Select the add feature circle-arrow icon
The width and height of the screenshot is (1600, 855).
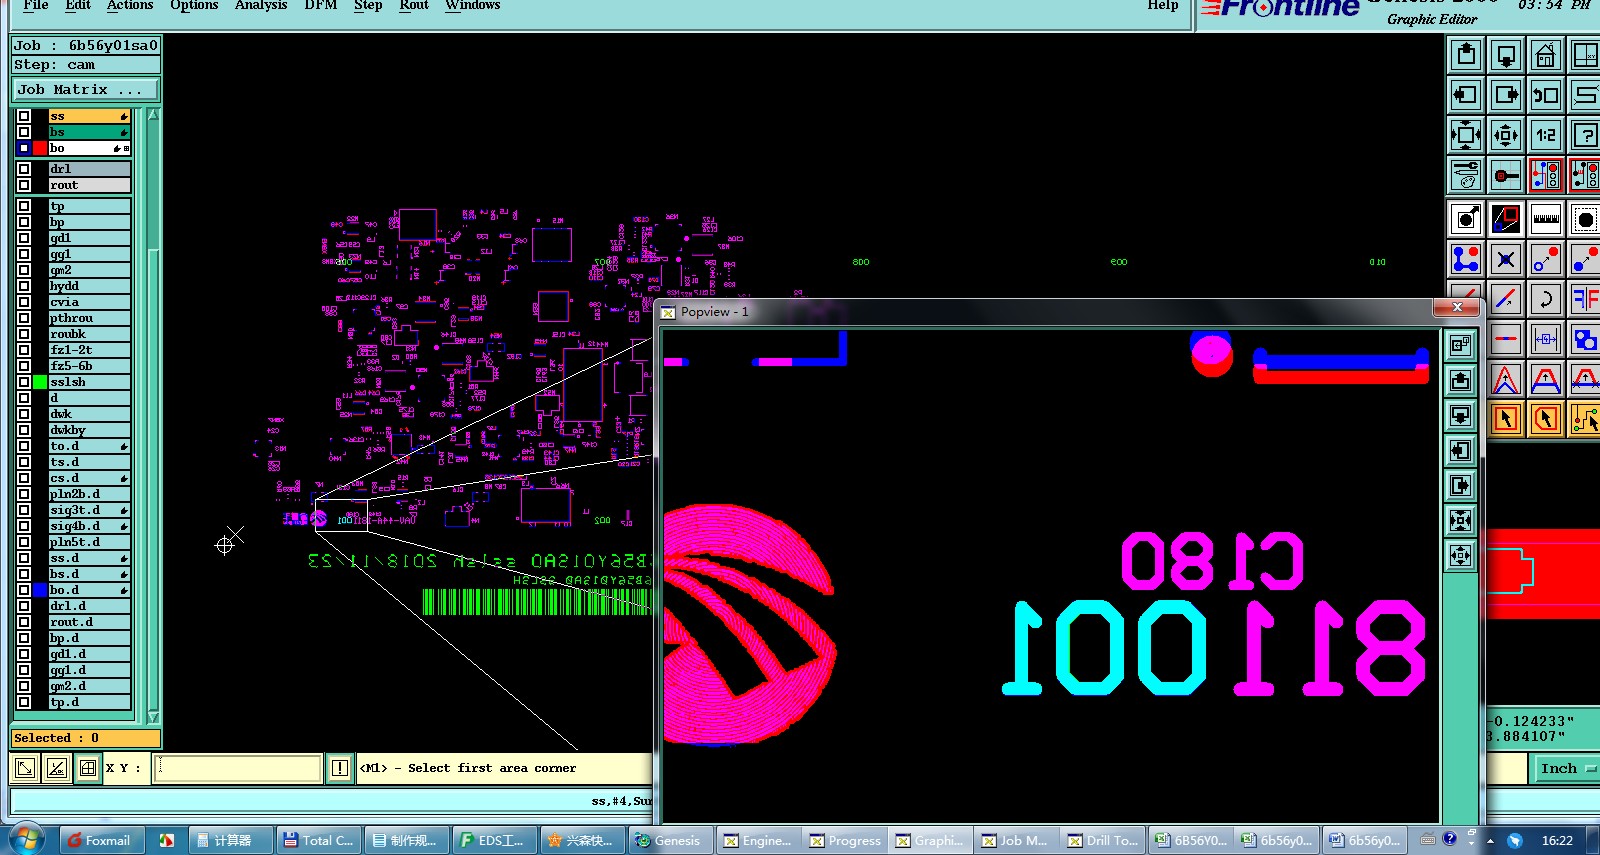pyautogui.click(x=1466, y=218)
